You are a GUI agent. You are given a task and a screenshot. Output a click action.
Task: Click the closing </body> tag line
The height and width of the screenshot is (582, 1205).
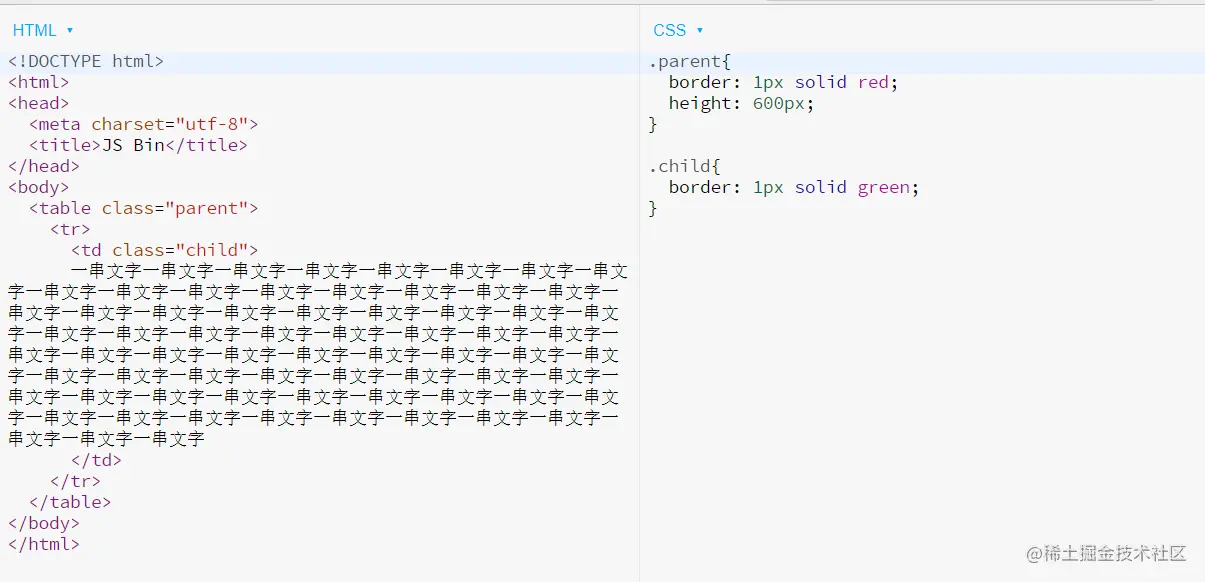click(x=44, y=523)
